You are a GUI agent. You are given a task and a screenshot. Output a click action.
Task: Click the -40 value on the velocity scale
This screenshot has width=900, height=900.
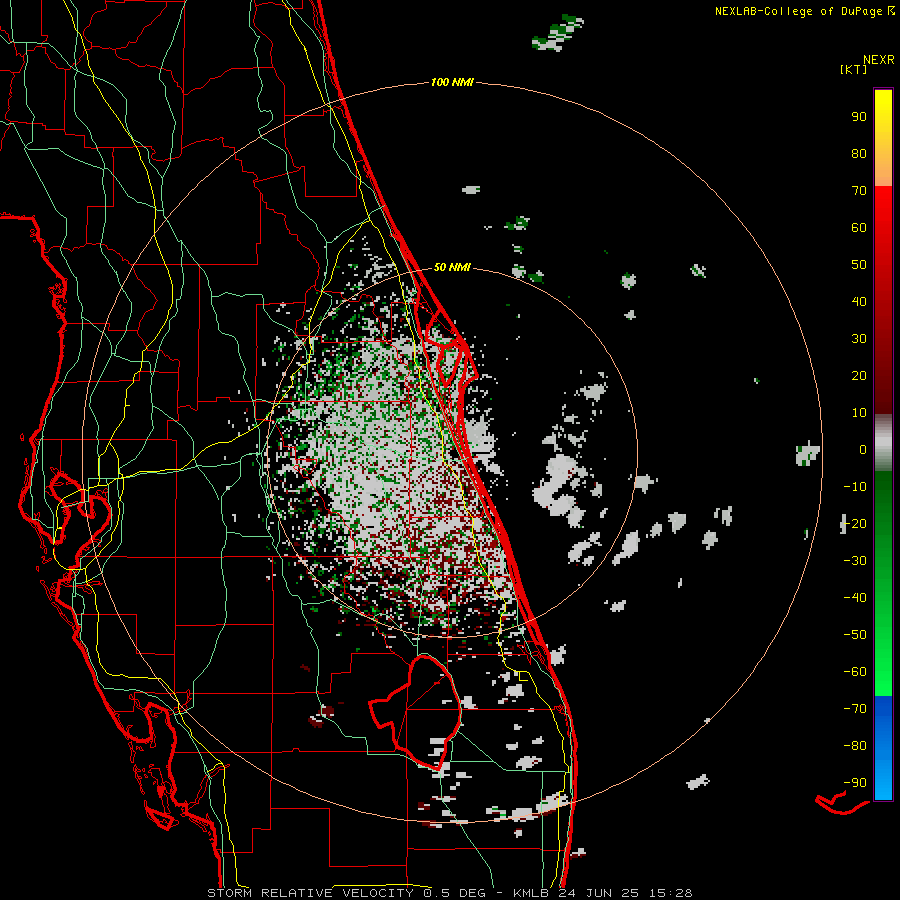[x=855, y=598]
